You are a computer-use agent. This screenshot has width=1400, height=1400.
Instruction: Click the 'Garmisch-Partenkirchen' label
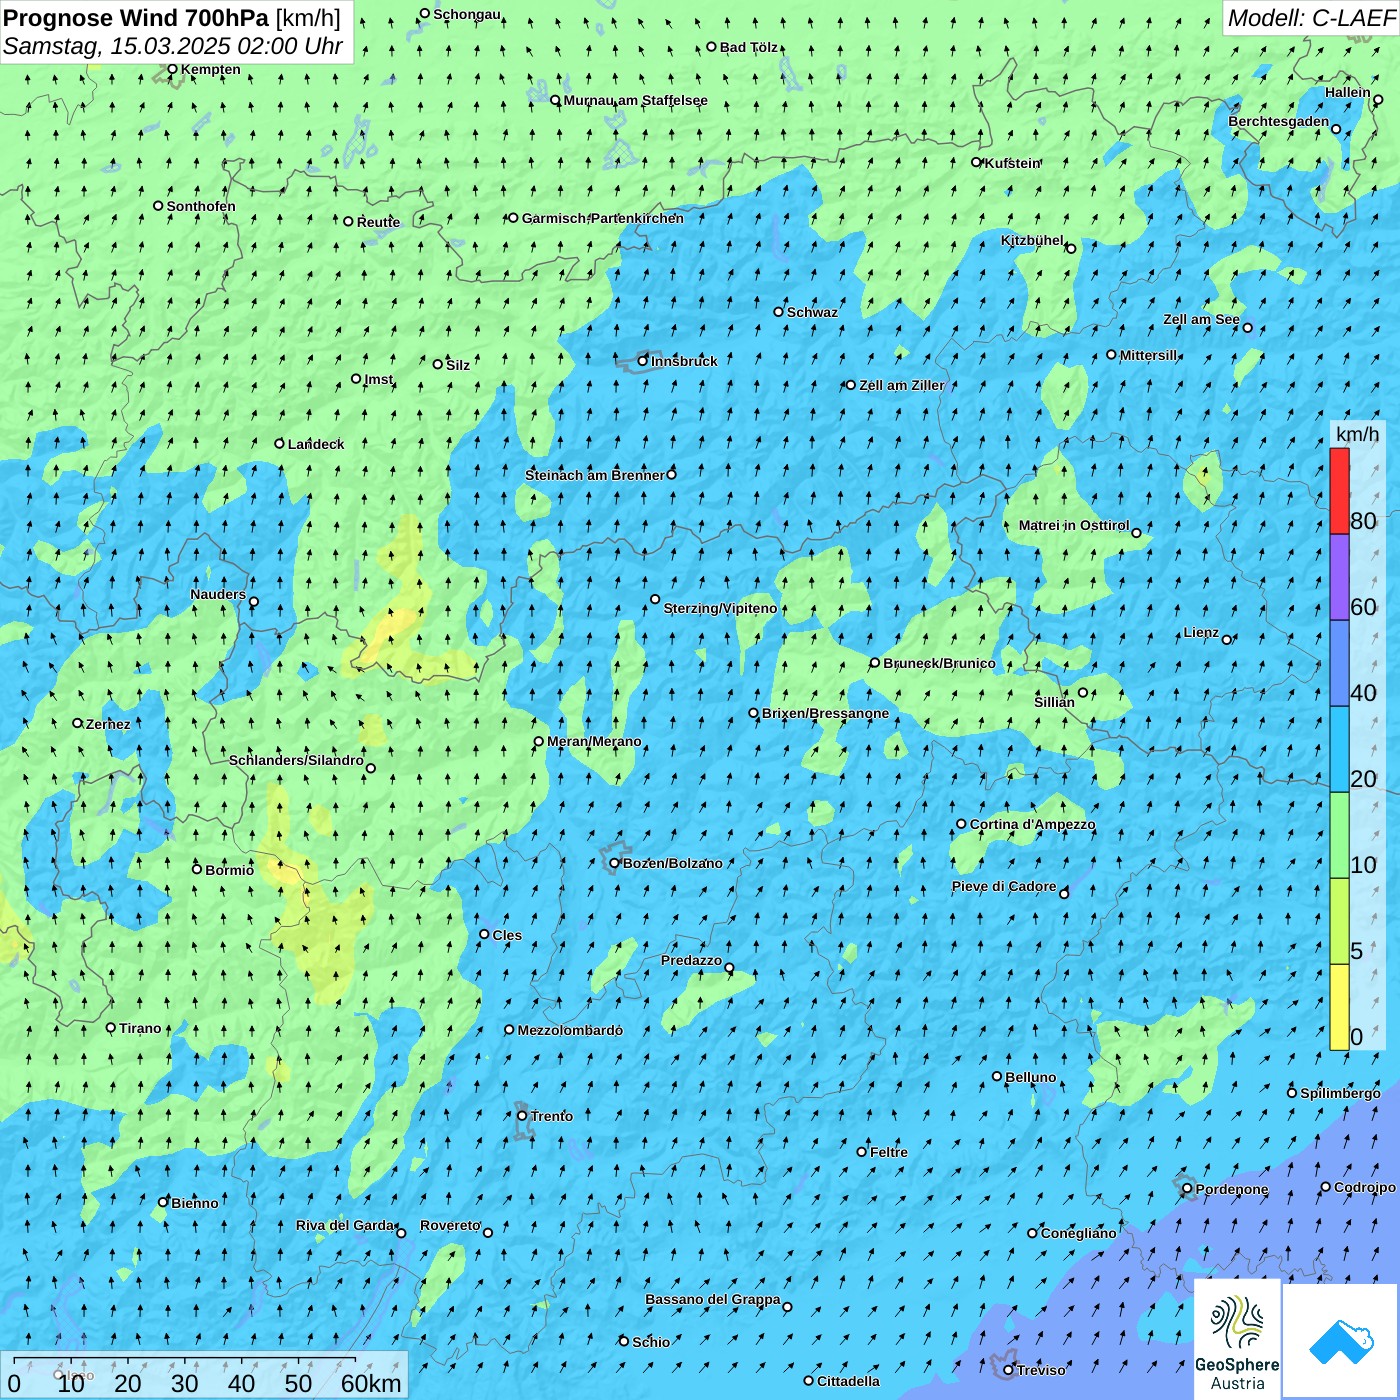coord(603,218)
